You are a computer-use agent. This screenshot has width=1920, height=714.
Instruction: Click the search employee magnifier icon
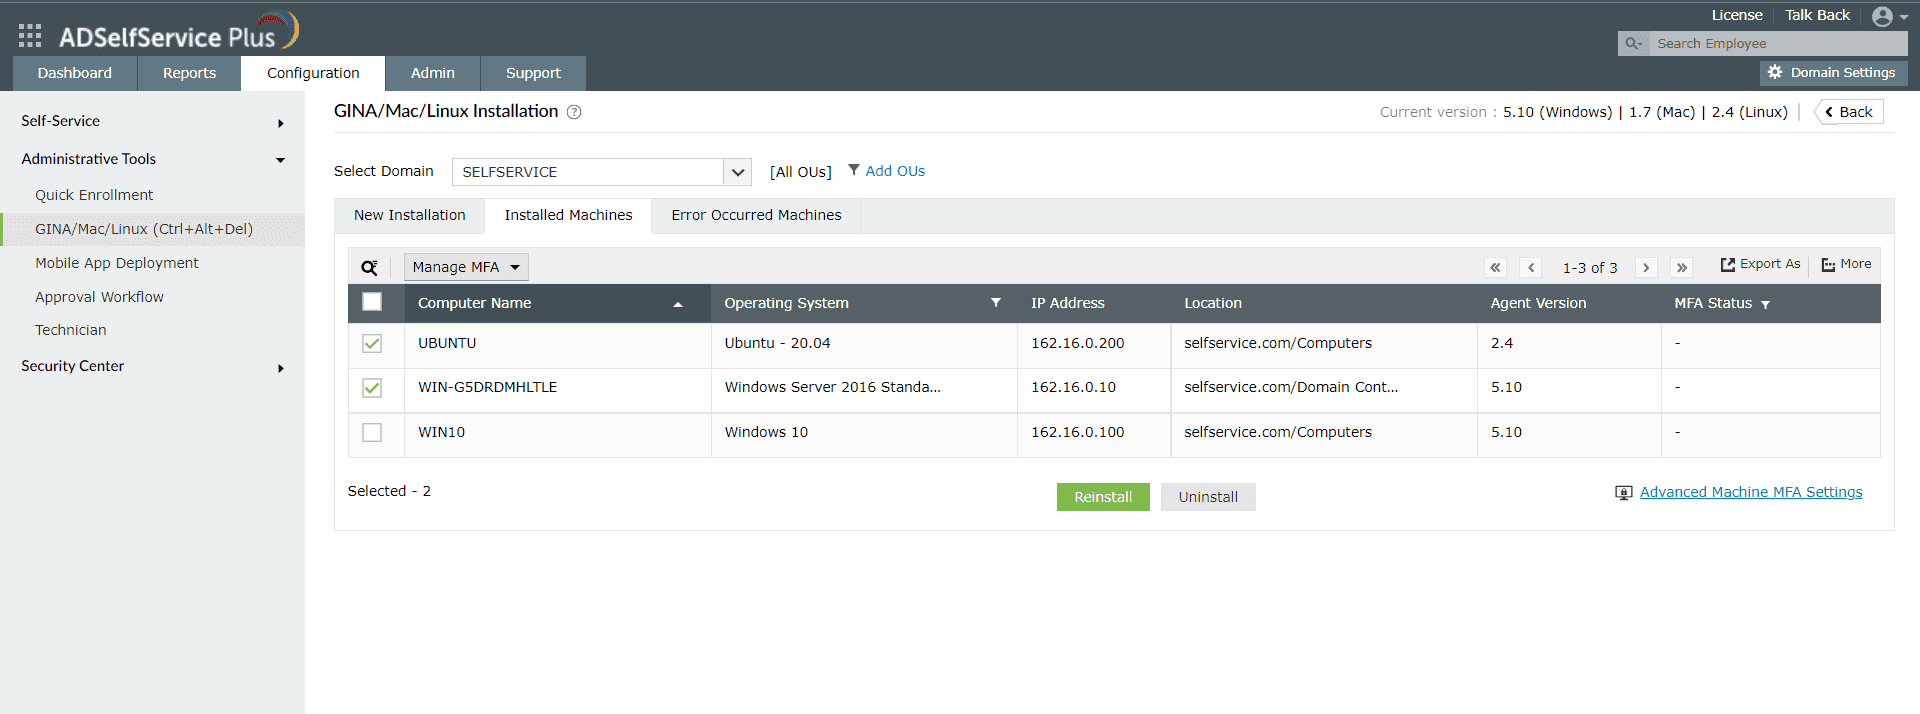[1633, 43]
